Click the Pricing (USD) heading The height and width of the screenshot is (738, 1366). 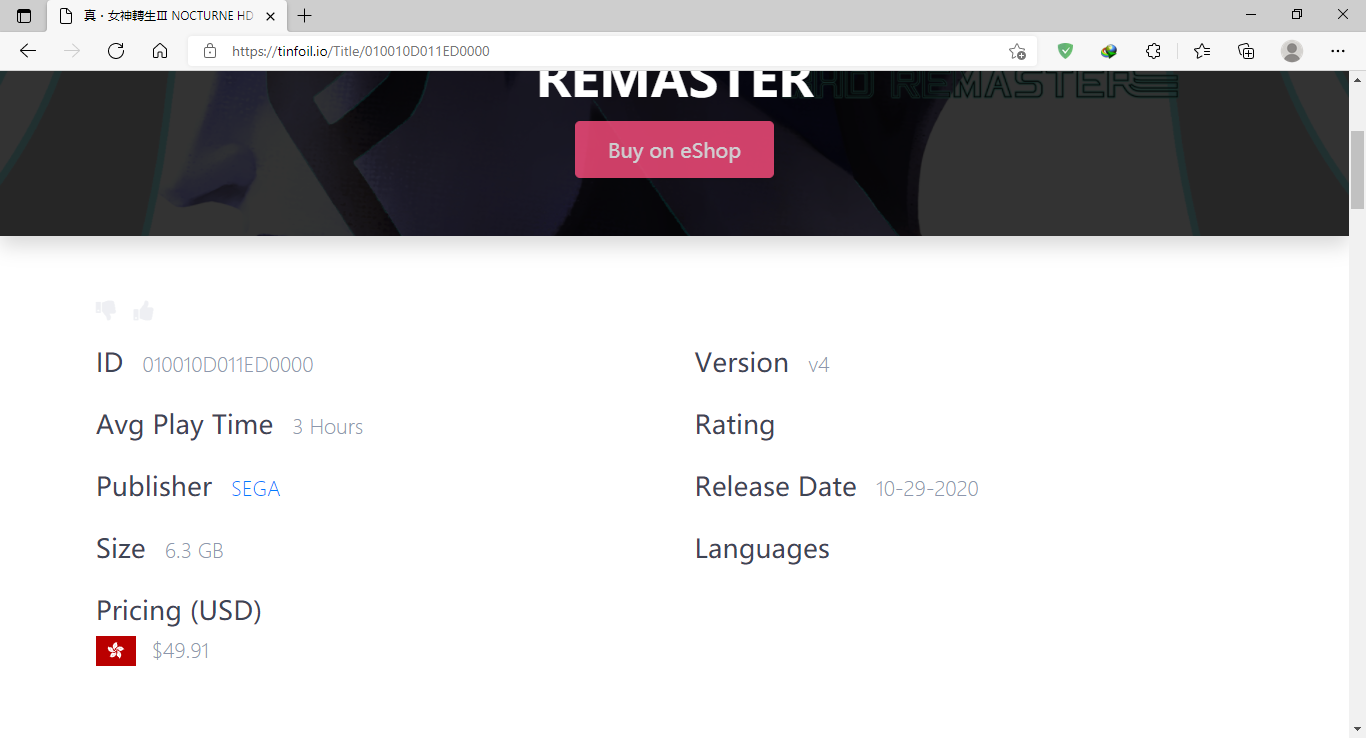[x=179, y=611]
